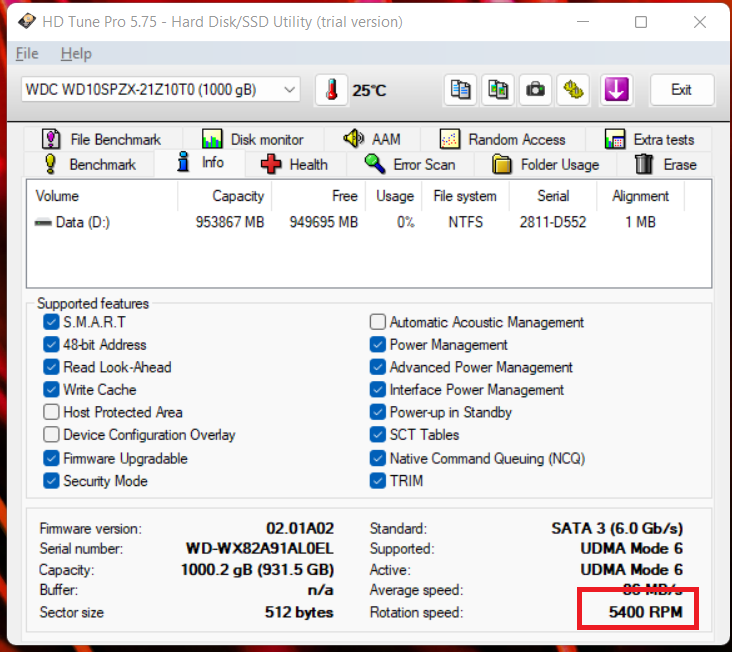Click the Alignment column header
This screenshot has width=732, height=652.
[x=640, y=196]
